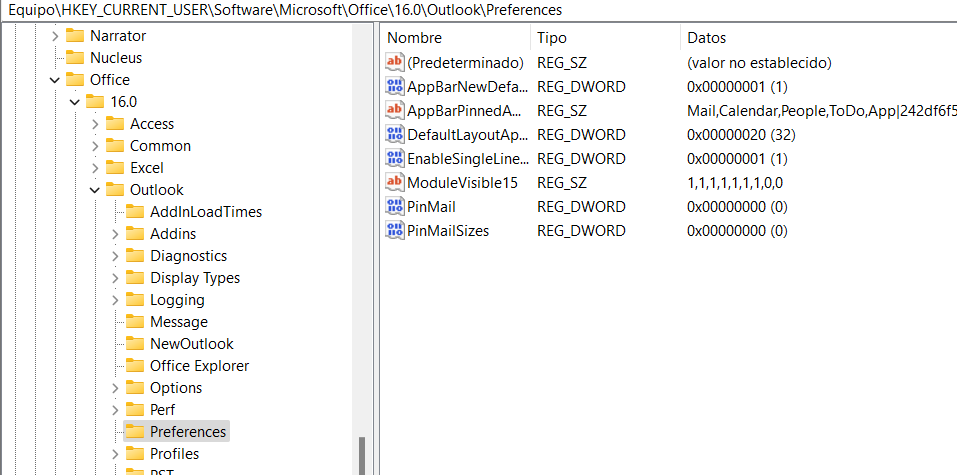Click the (Predeterminado) string value icon
957x475 pixels.
395,62
